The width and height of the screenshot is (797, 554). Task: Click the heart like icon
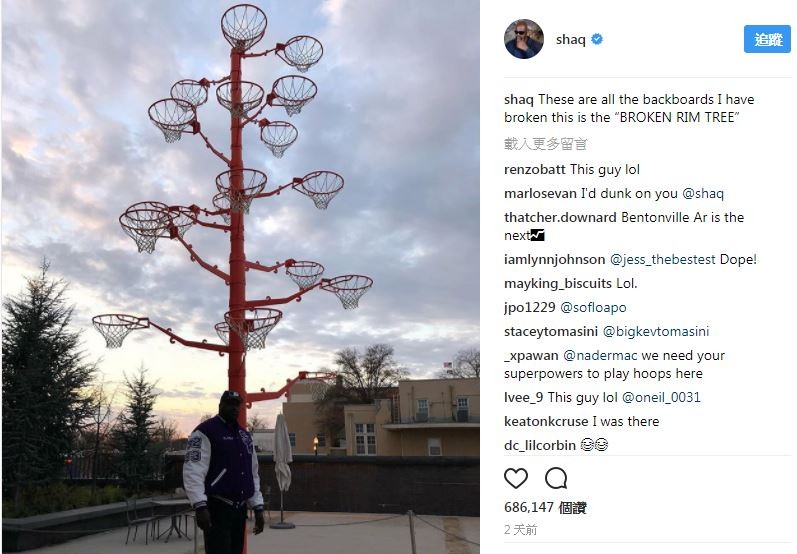515,479
